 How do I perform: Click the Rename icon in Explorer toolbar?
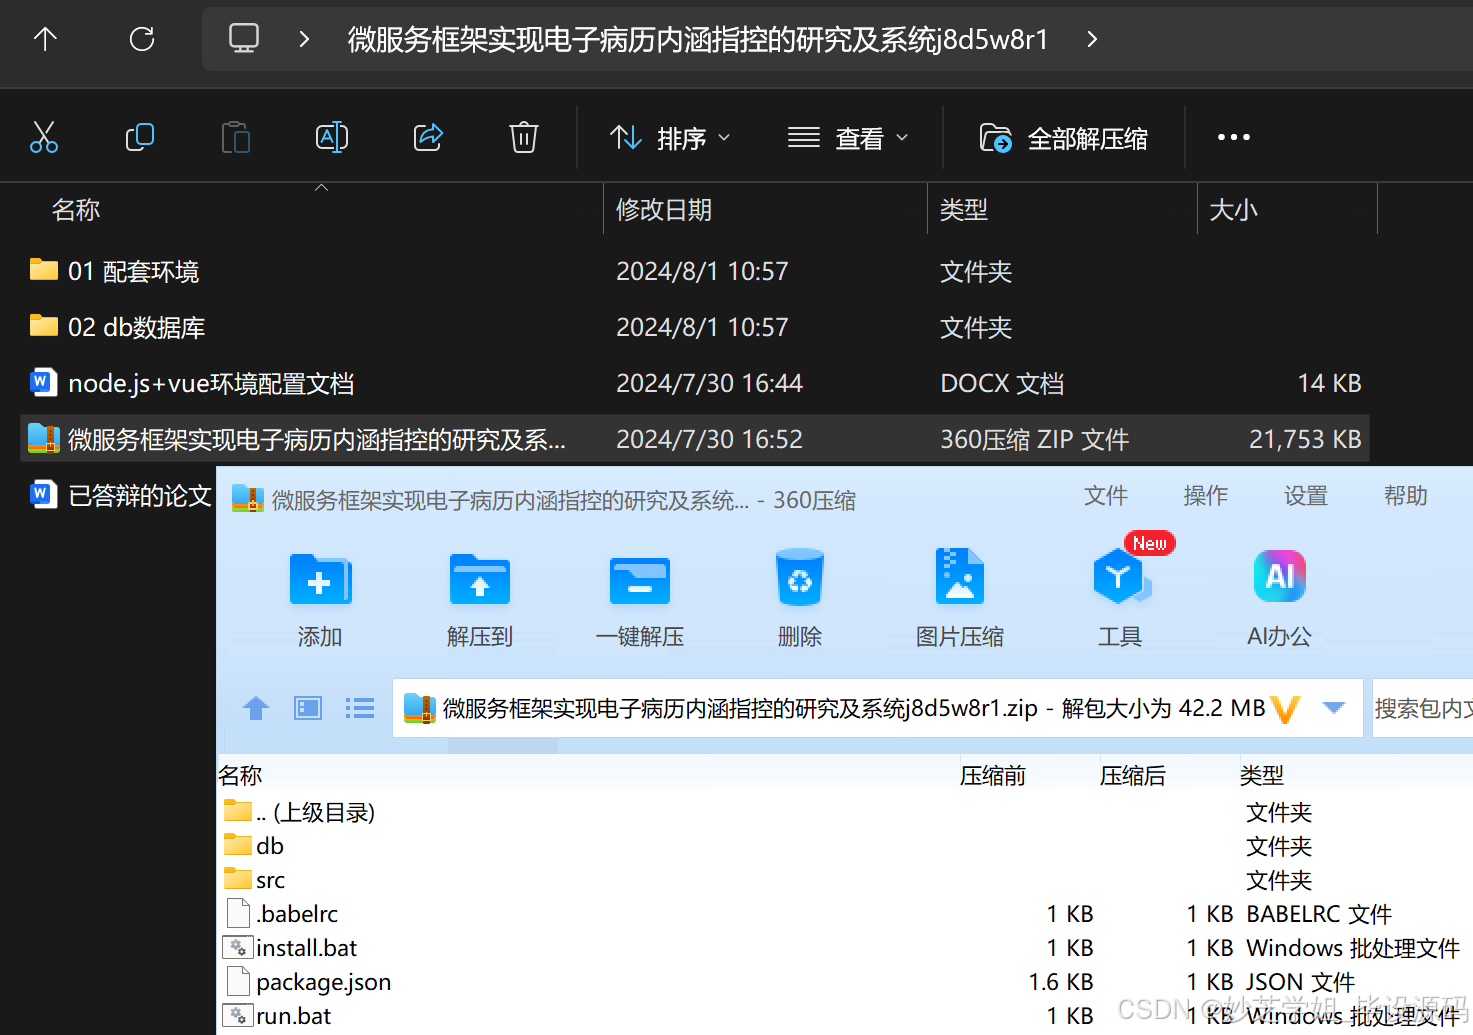point(332,137)
